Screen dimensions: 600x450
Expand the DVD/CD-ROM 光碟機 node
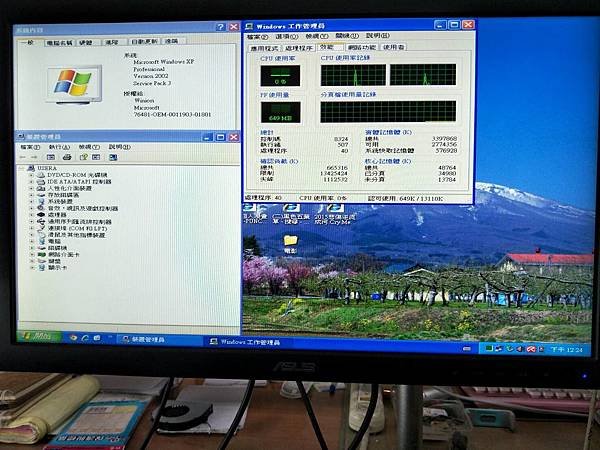[x=32, y=175]
